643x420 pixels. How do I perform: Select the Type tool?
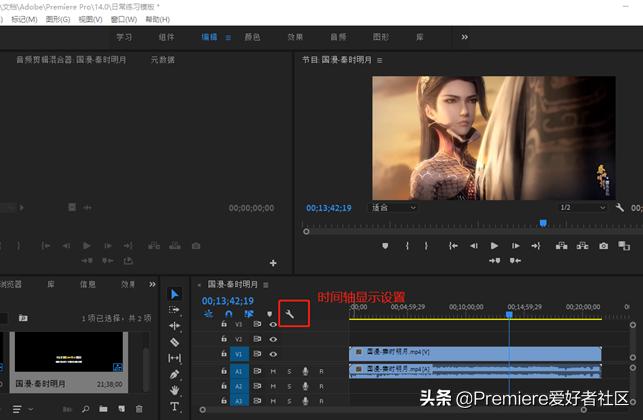click(x=174, y=406)
